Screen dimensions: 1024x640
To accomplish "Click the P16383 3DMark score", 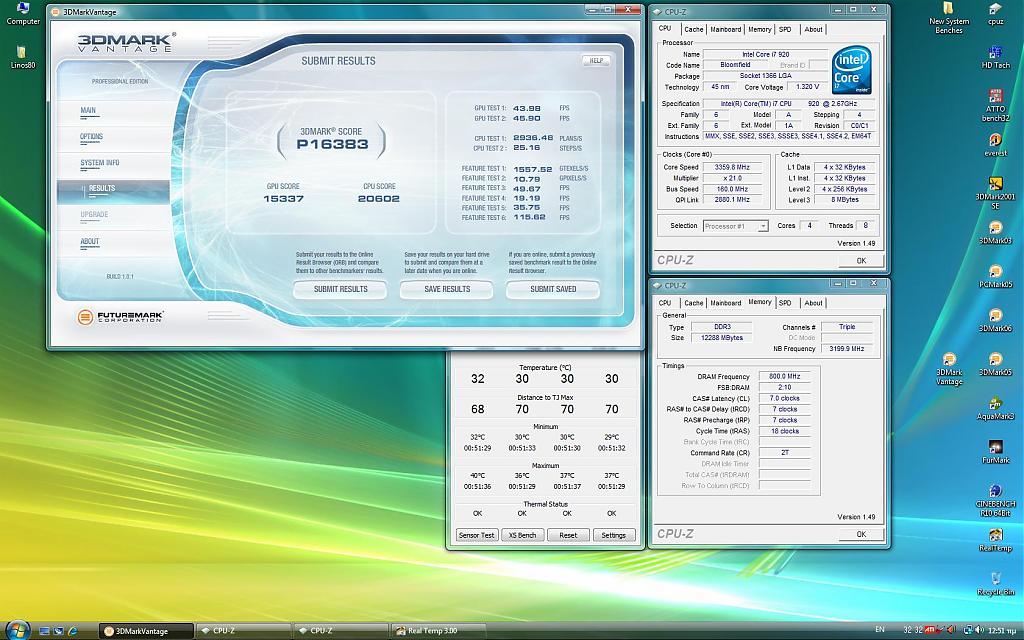I will tap(332, 144).
